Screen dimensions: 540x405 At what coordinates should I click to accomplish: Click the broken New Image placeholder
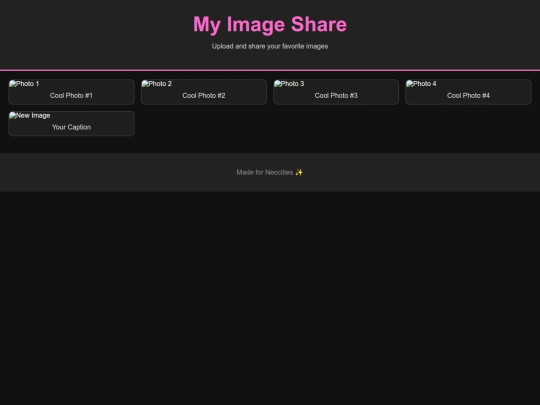(x=30, y=115)
